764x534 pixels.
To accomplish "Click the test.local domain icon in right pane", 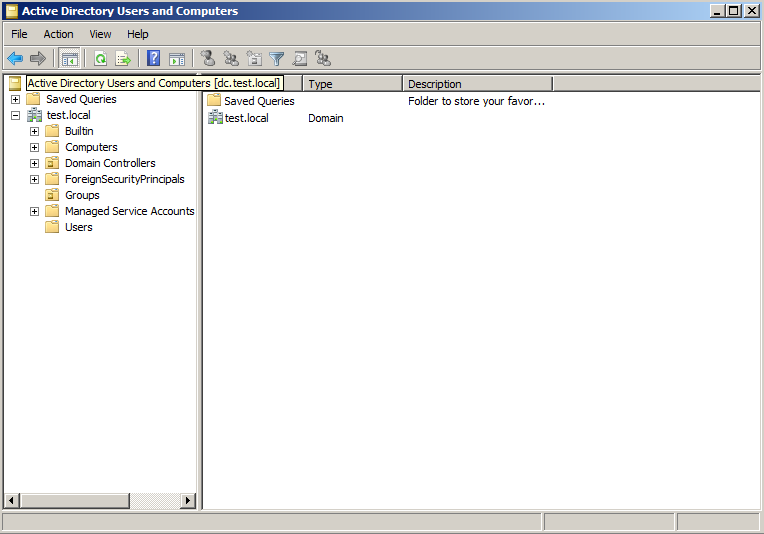I will [x=215, y=117].
